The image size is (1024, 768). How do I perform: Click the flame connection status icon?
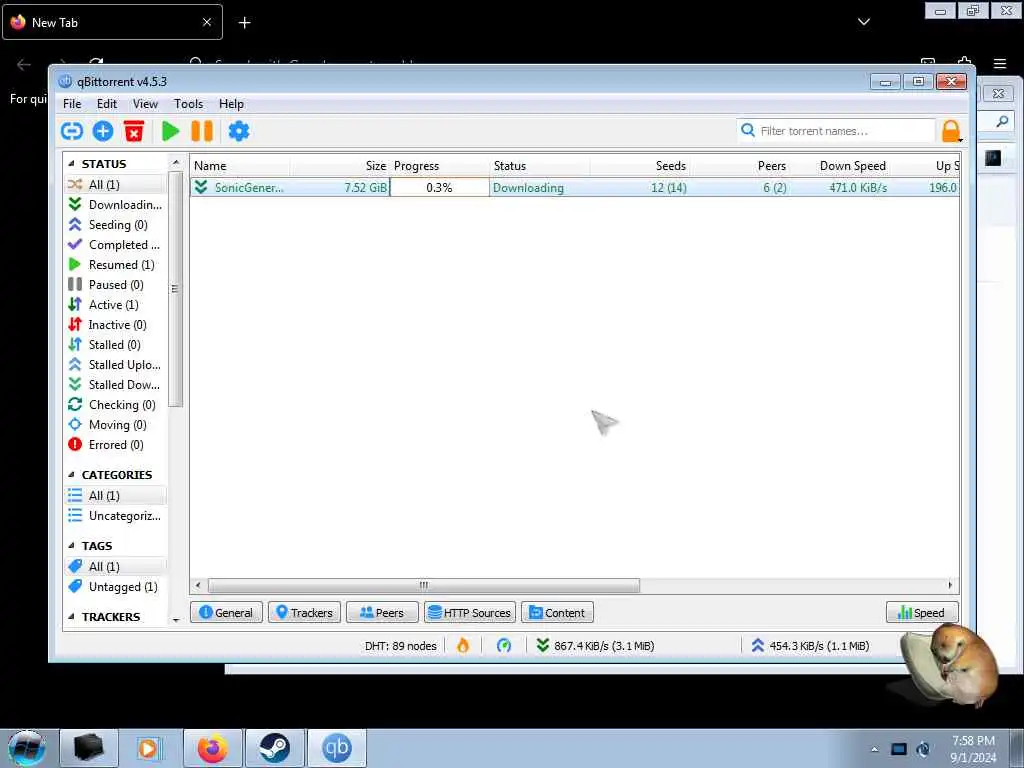pos(463,646)
